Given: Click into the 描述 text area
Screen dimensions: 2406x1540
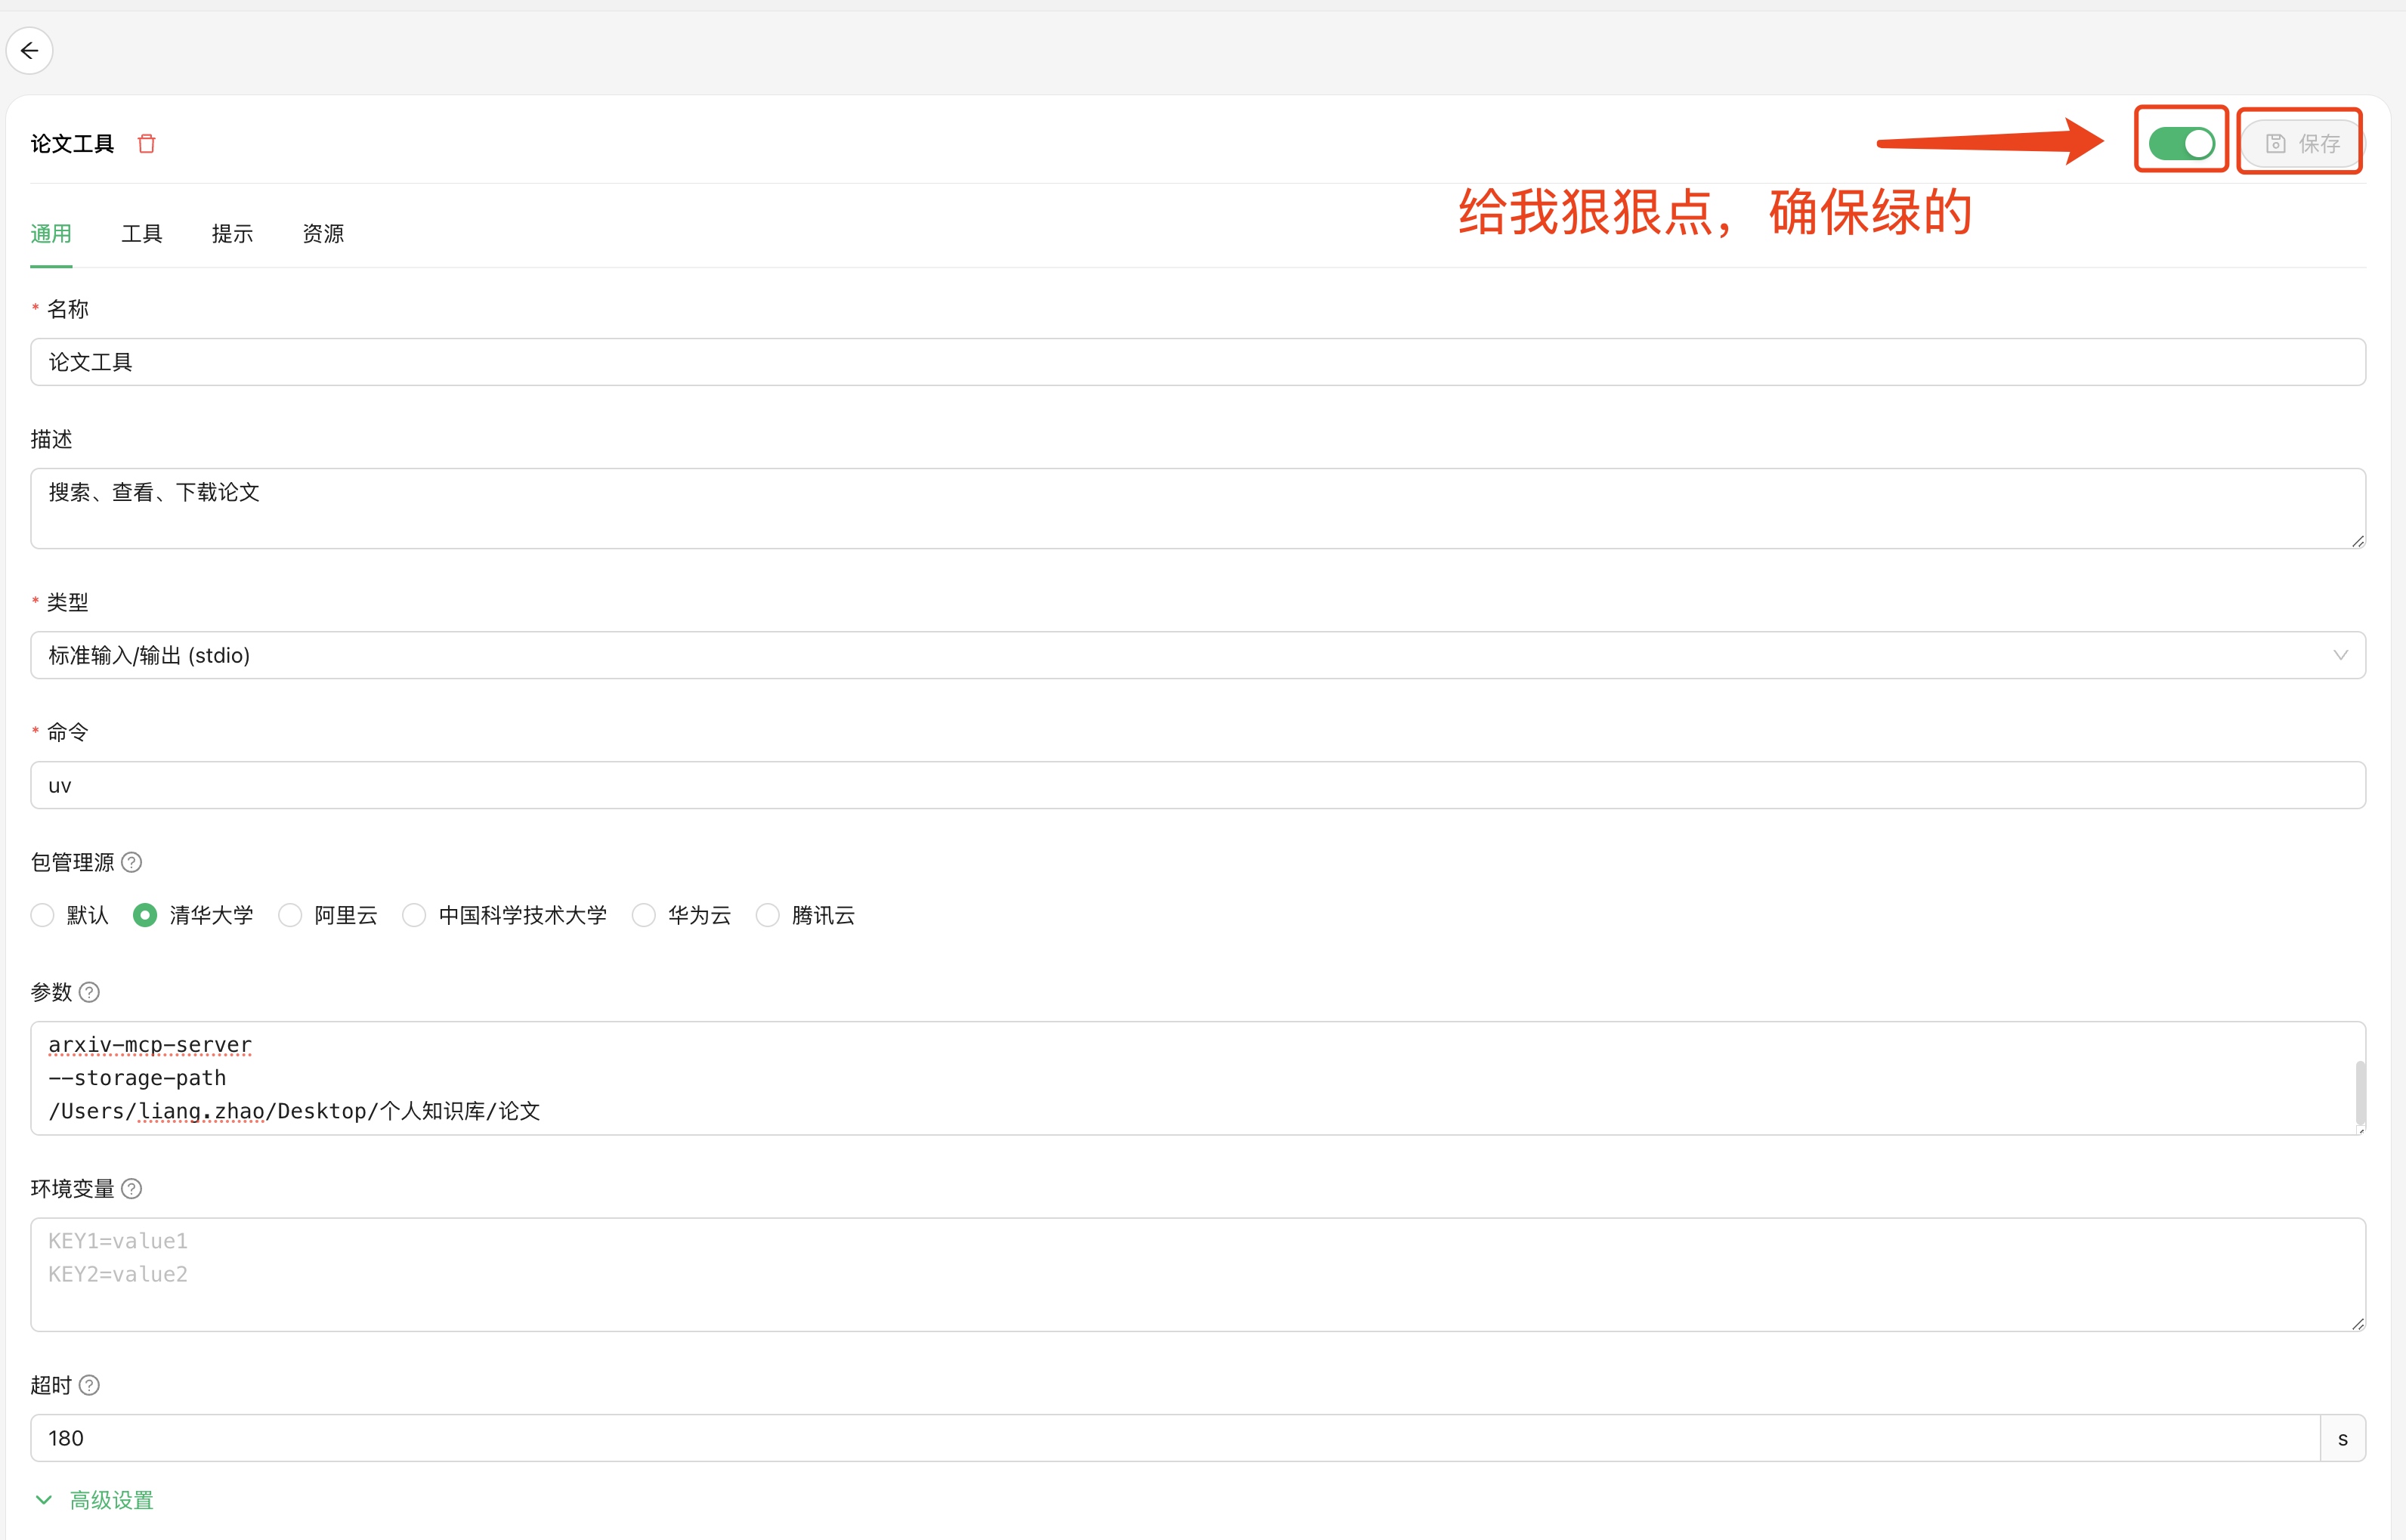Looking at the screenshot, I should pos(1198,508).
